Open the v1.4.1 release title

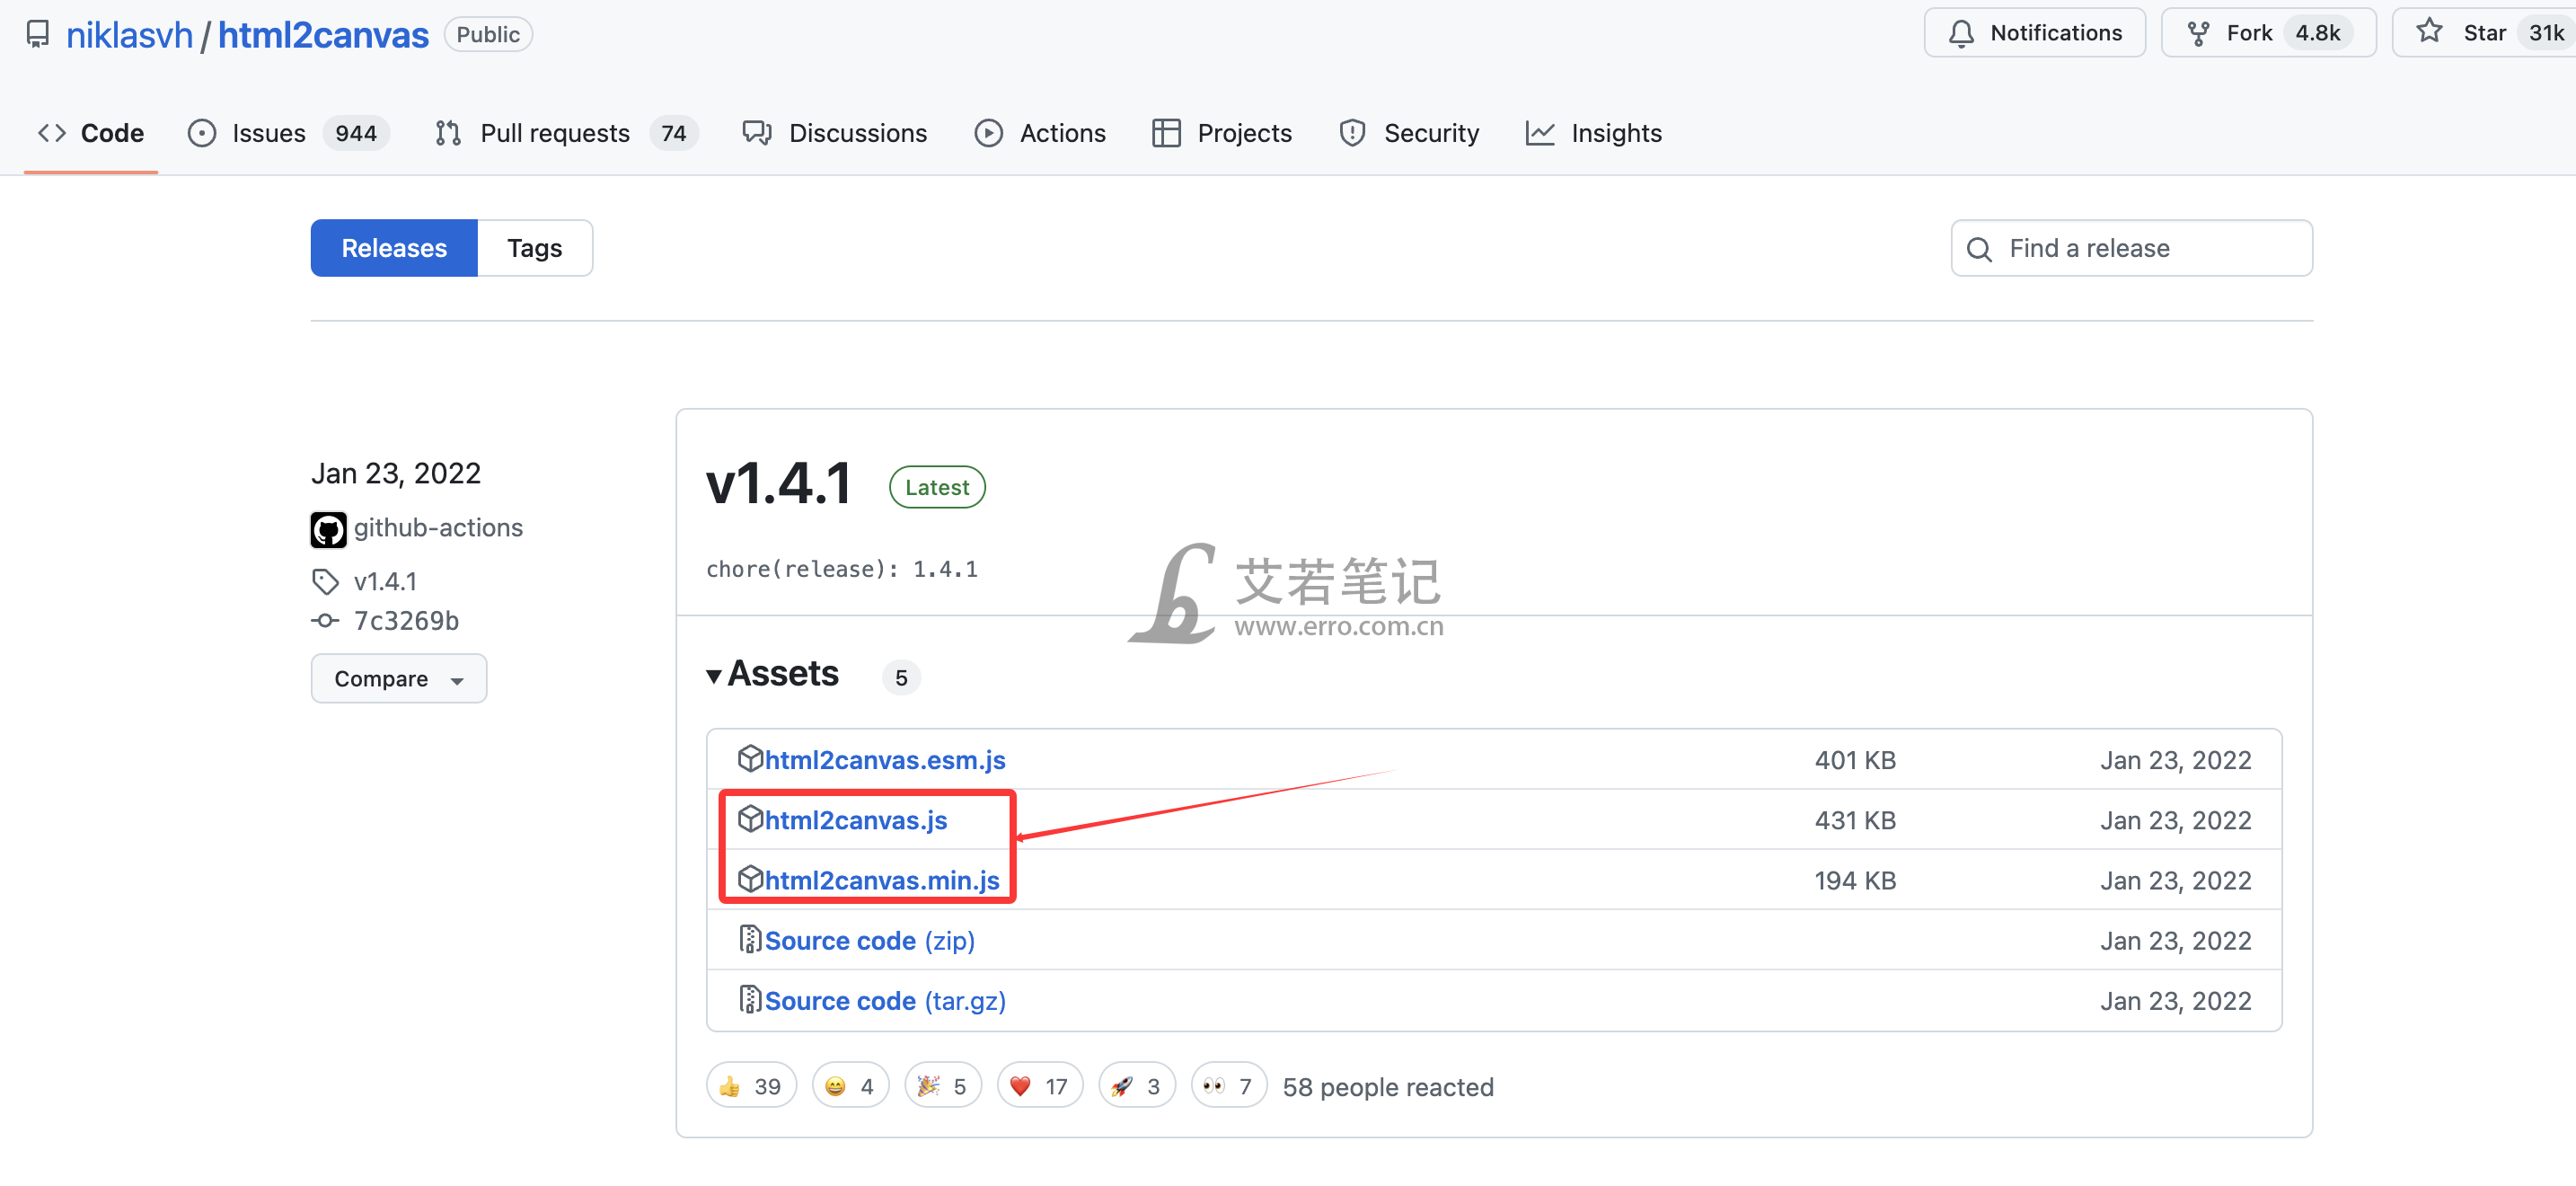point(779,485)
